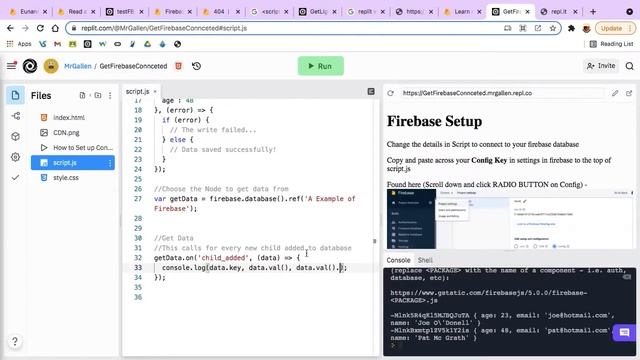Open search with the magnifier icon
This screenshot has width=640, height=360.
pos(629,66)
